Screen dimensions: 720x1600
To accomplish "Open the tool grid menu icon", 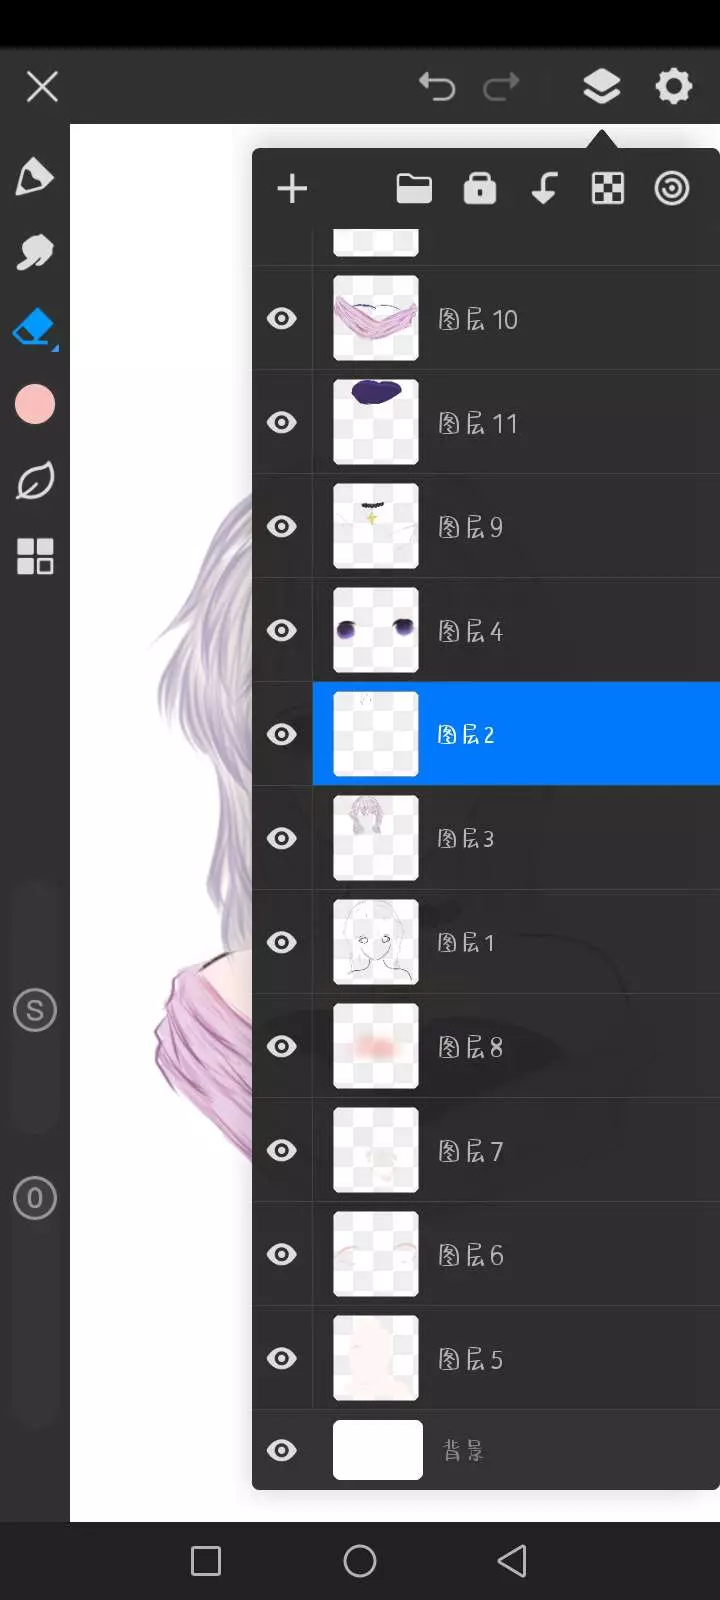I will [35, 556].
